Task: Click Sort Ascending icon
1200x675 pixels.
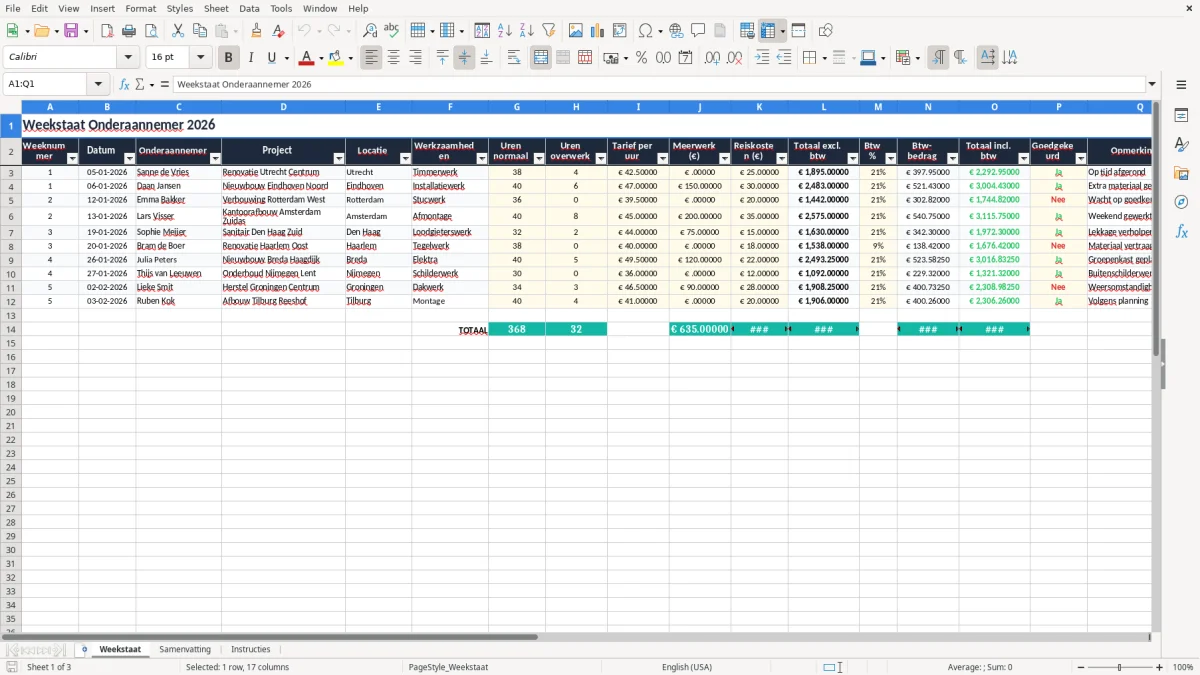Action: tap(505, 31)
